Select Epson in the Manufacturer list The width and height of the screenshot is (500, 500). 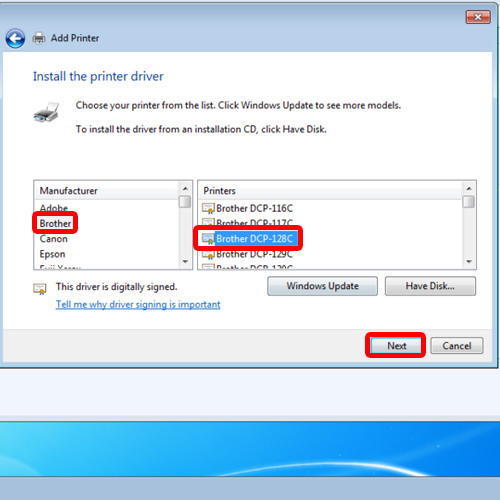click(52, 254)
